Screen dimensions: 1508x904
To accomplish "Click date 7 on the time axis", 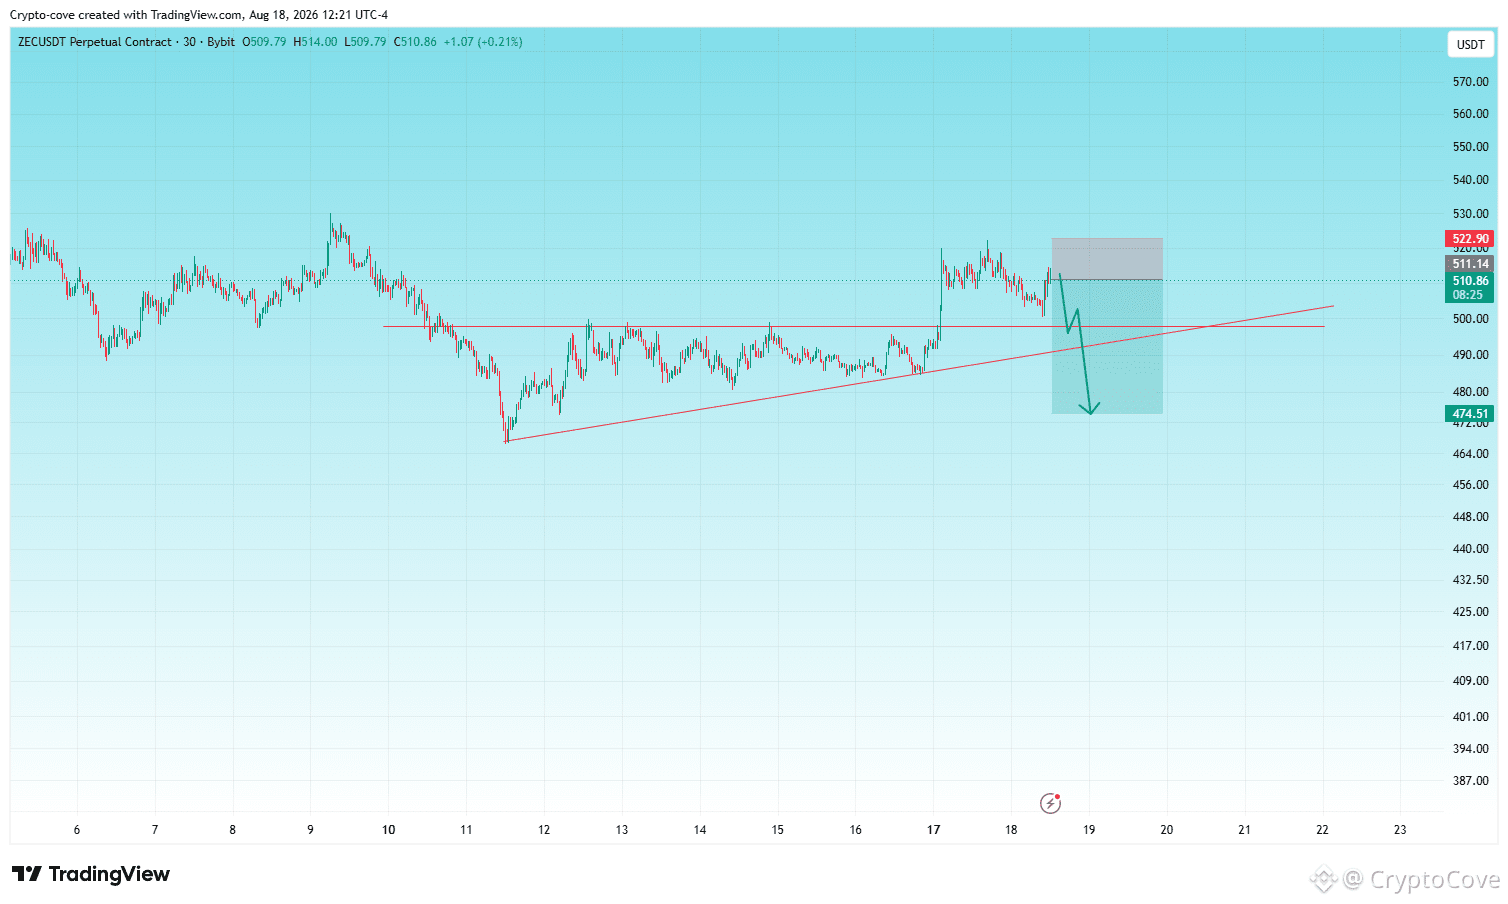I will point(155,830).
